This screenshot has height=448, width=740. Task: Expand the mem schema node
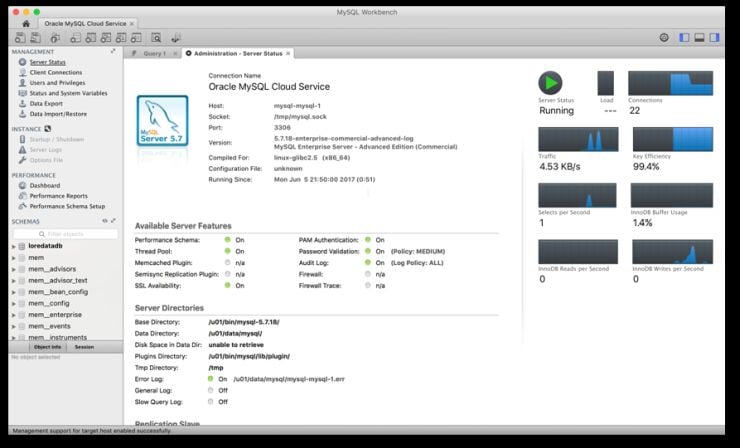pyautogui.click(x=14, y=258)
